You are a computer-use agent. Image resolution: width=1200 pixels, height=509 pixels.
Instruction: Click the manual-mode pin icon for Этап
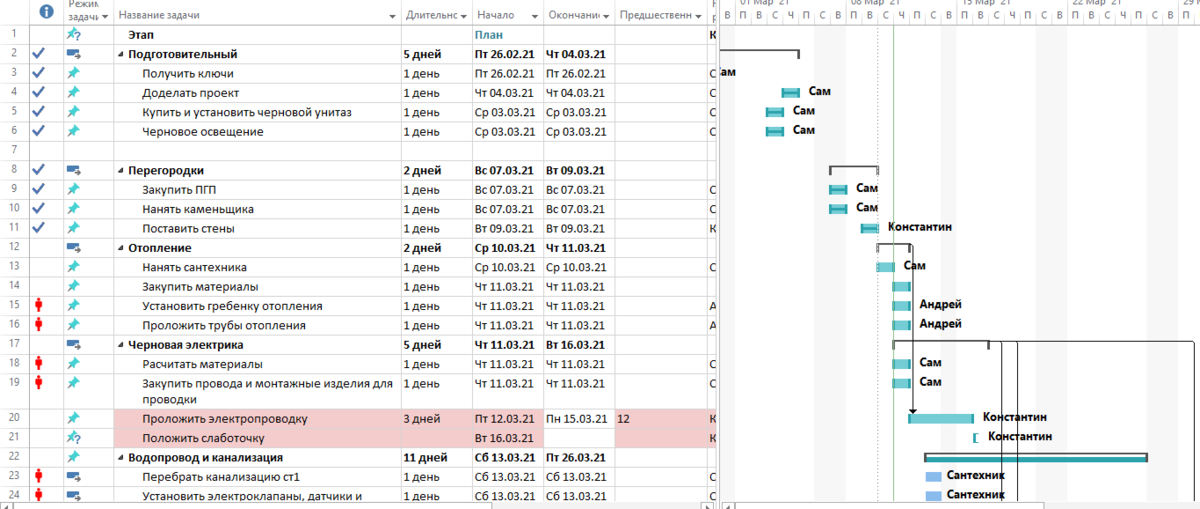(74, 34)
